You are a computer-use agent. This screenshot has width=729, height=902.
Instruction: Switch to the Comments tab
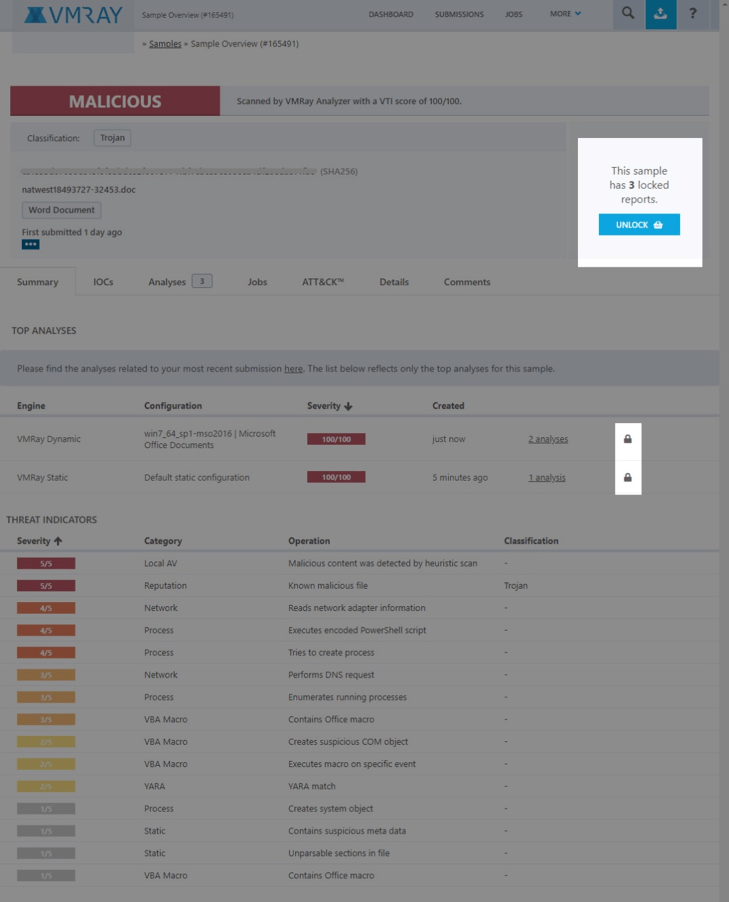tap(466, 282)
